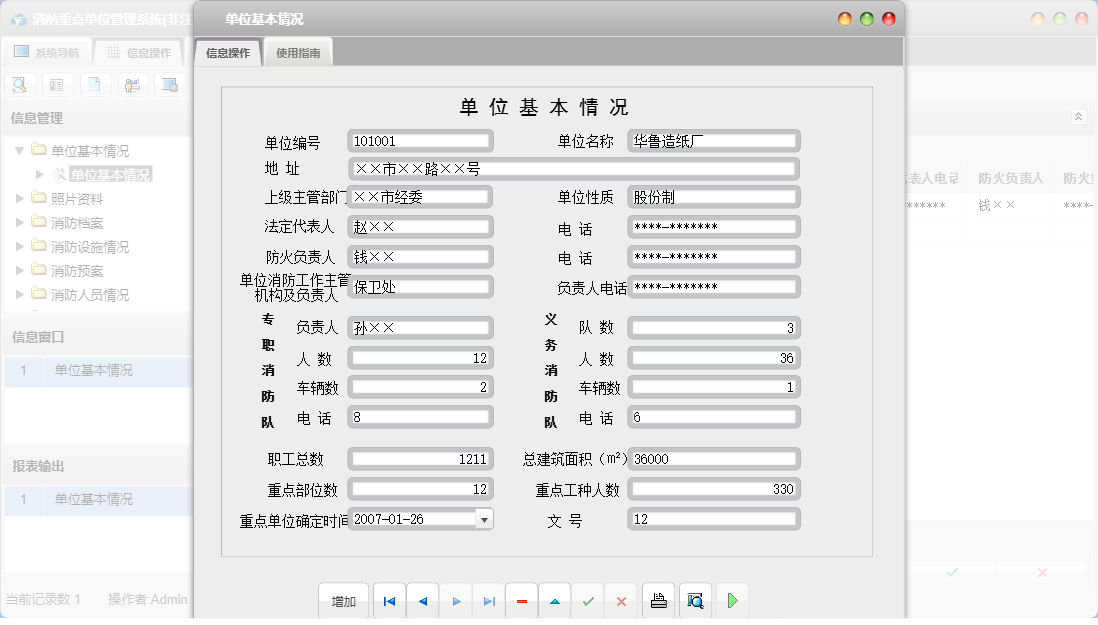
Task: Jump to the last record
Action: coord(488,600)
